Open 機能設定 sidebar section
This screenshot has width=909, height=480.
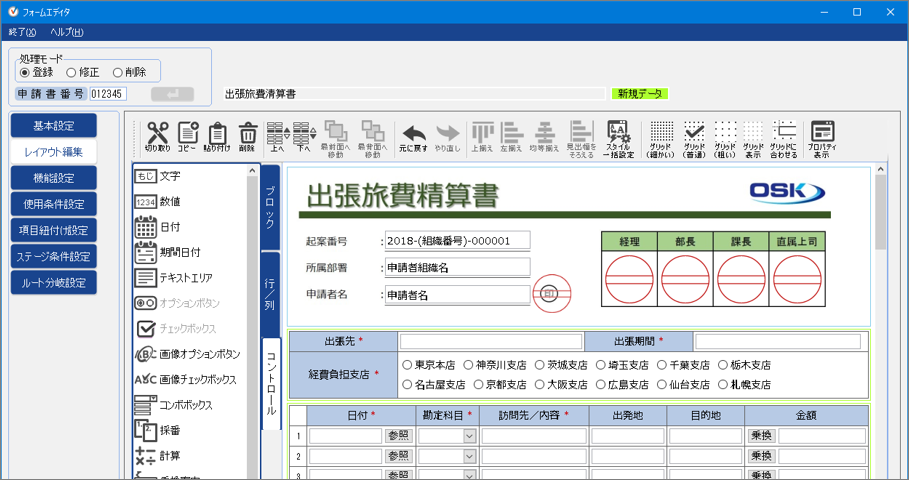tap(53, 178)
